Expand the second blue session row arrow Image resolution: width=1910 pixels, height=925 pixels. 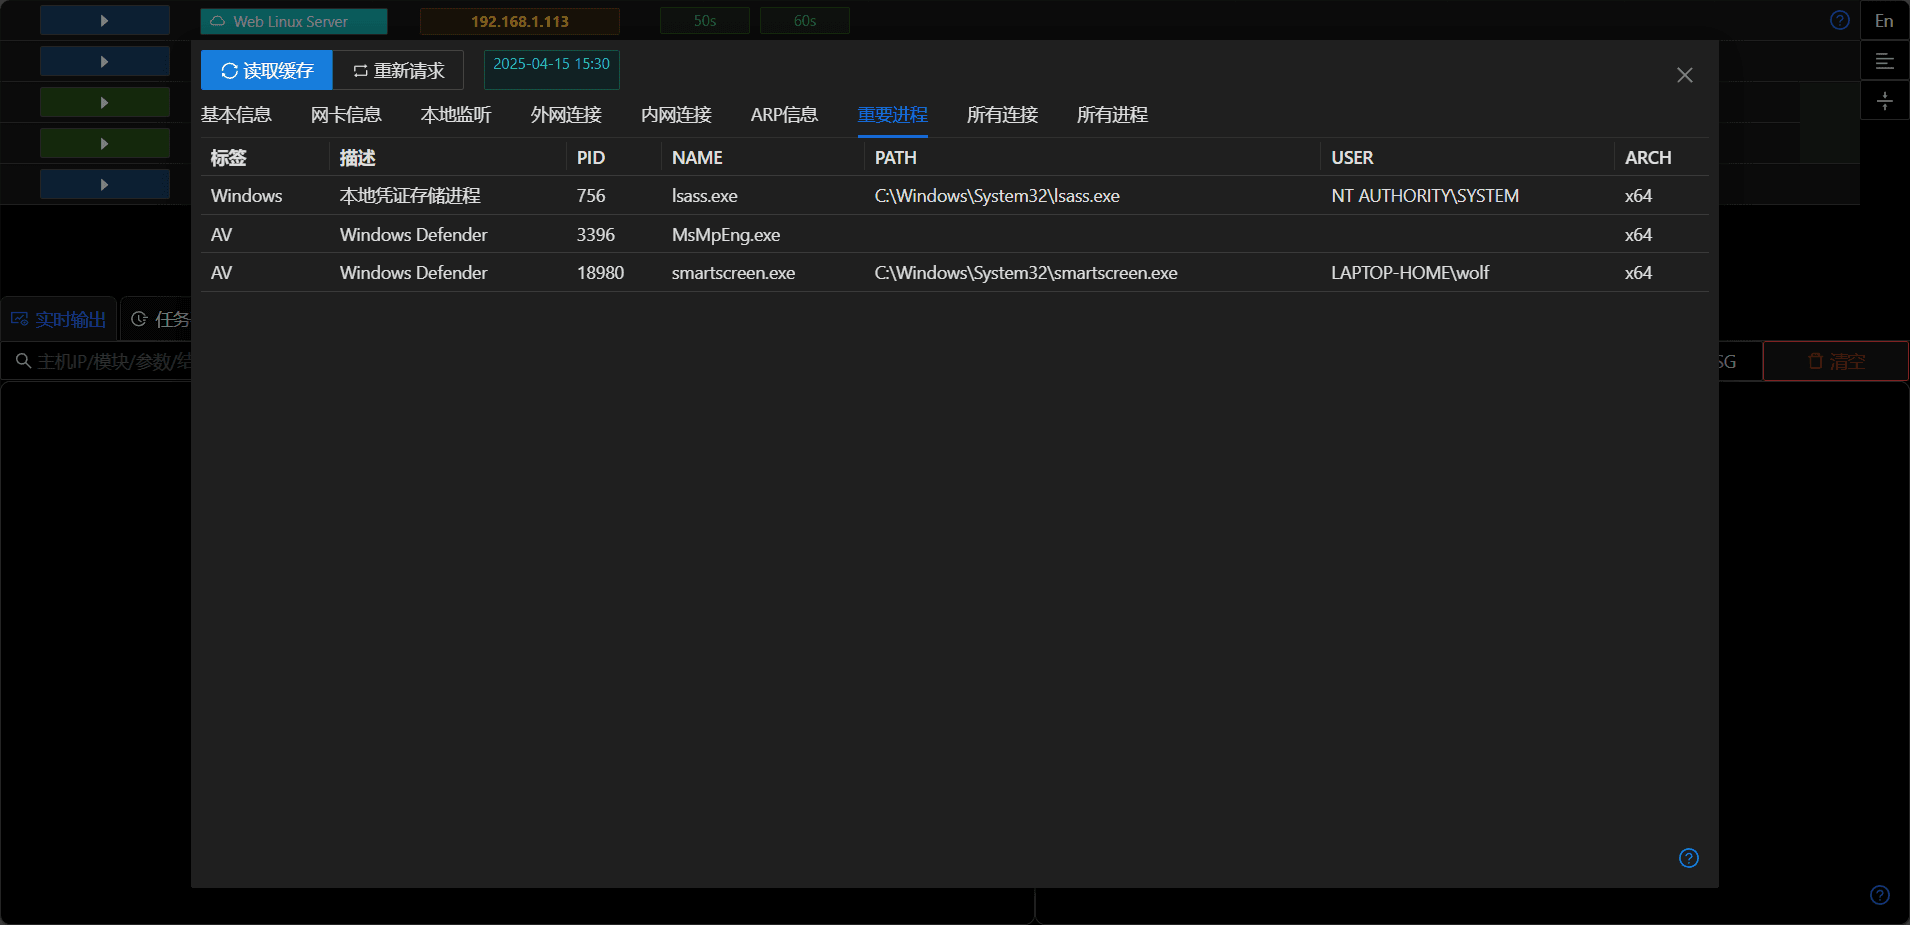coord(104,61)
